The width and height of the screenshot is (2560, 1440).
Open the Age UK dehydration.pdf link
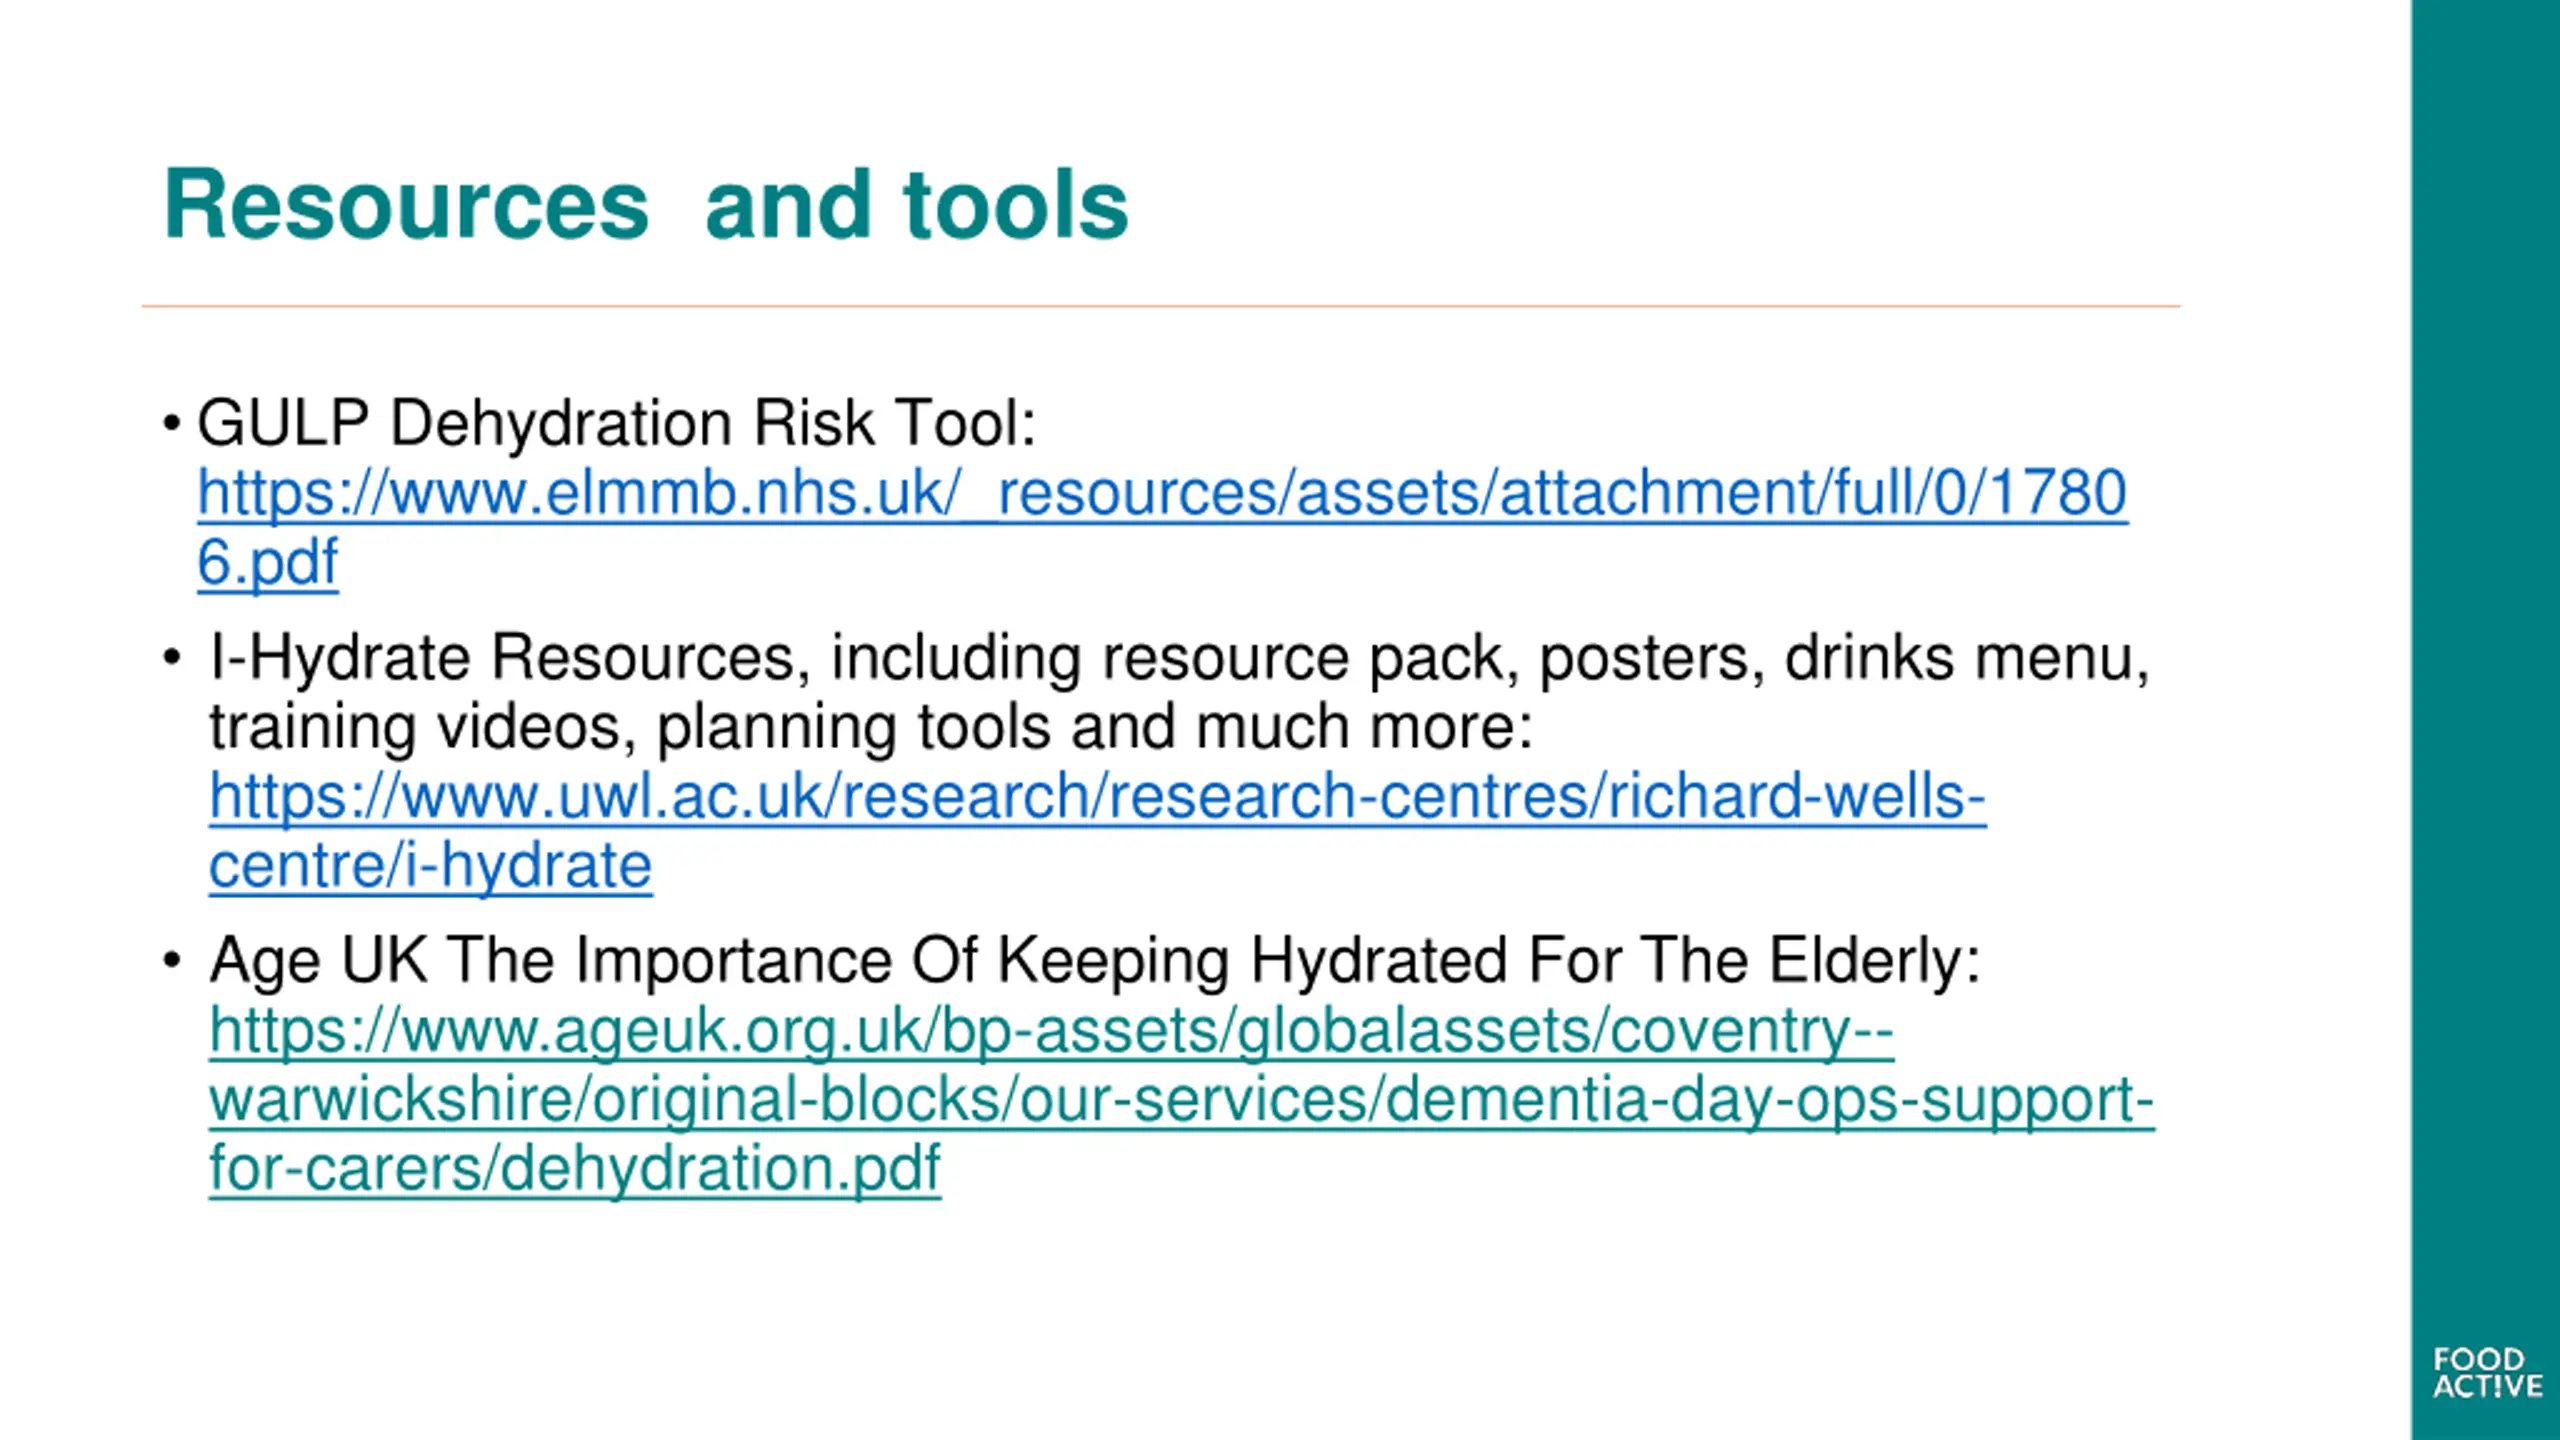1181,1099
